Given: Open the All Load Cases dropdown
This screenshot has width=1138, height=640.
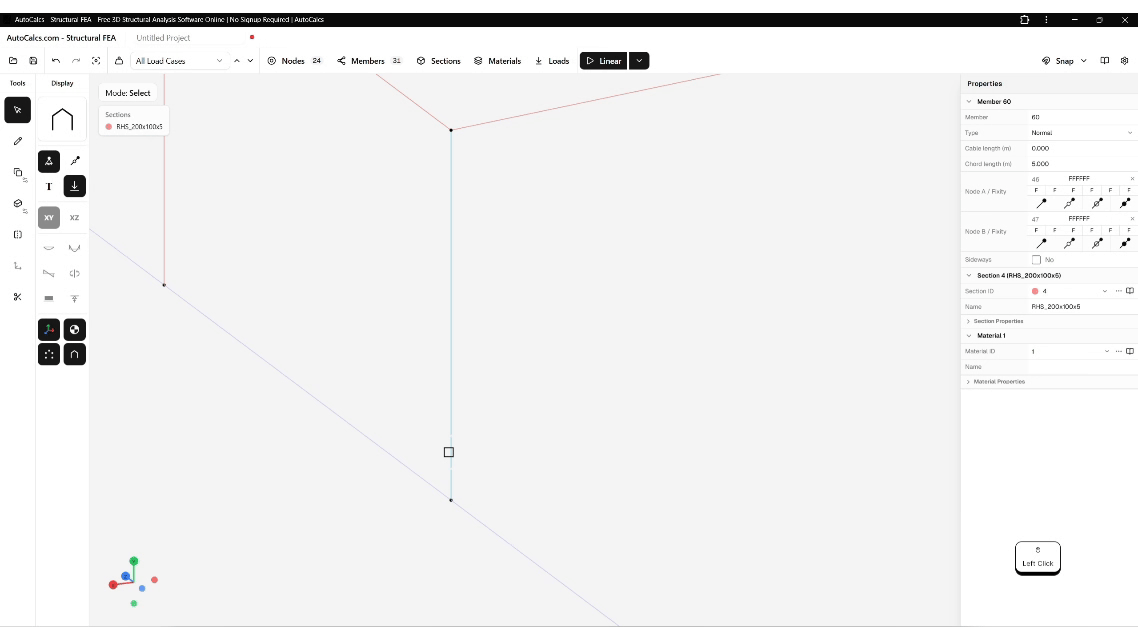Looking at the screenshot, I should click(178, 61).
